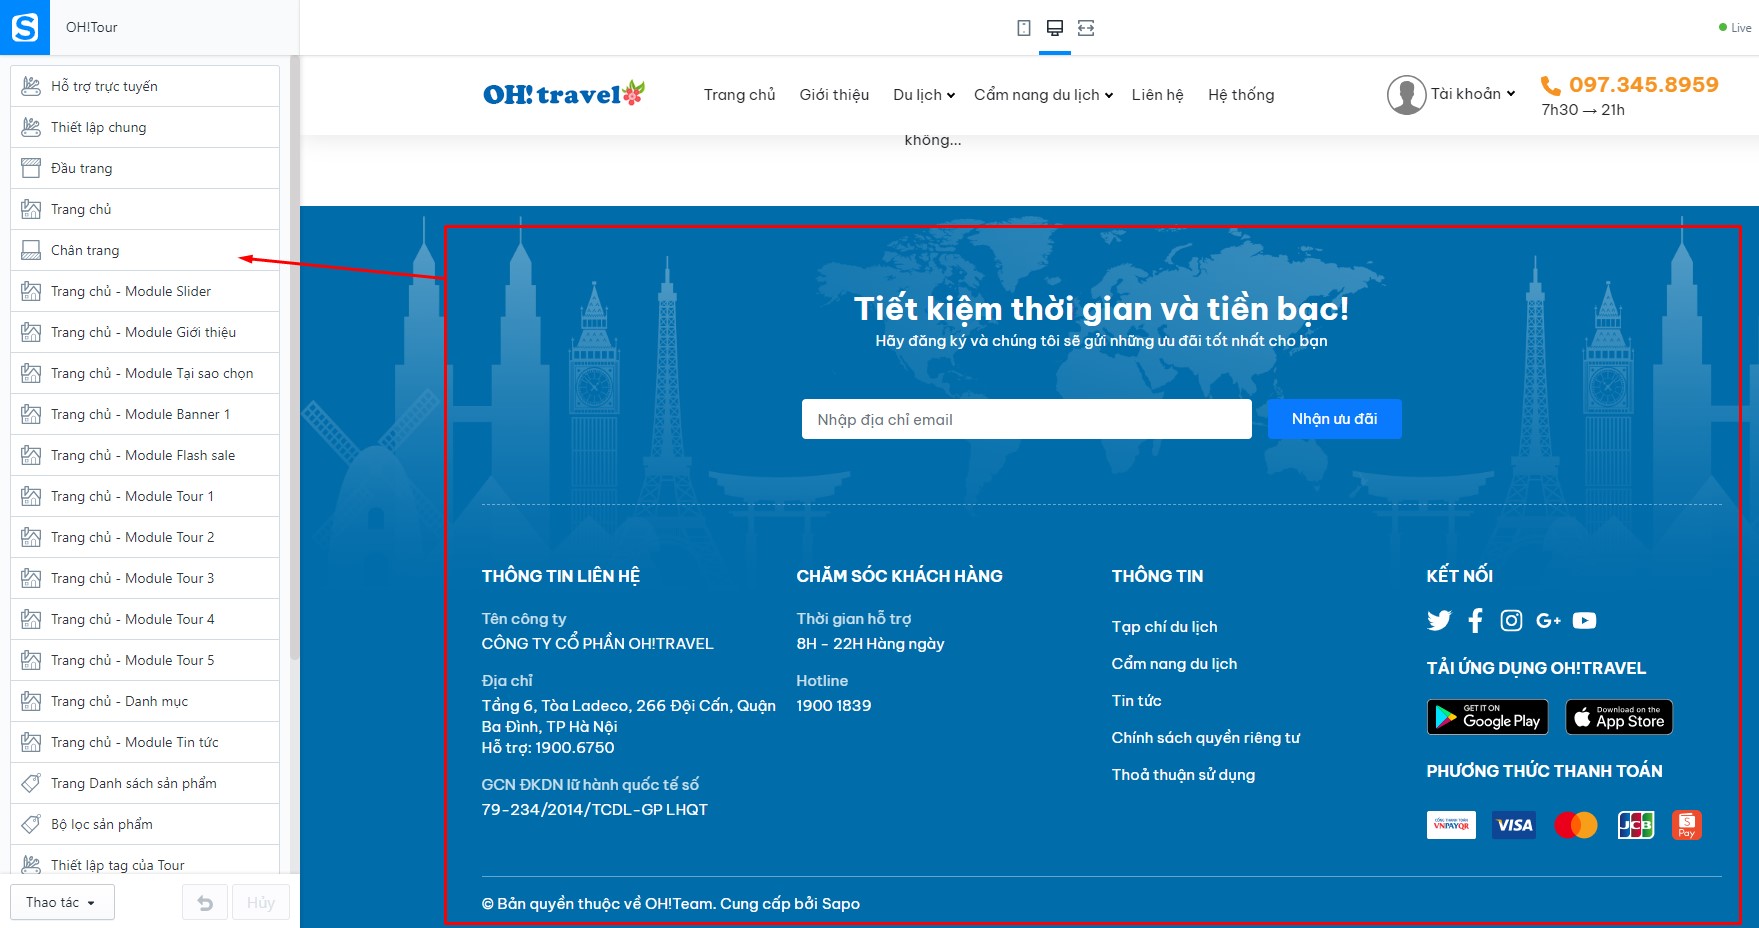
Task: Open Trang chủ - Module Tin tức
Action: click(145, 742)
